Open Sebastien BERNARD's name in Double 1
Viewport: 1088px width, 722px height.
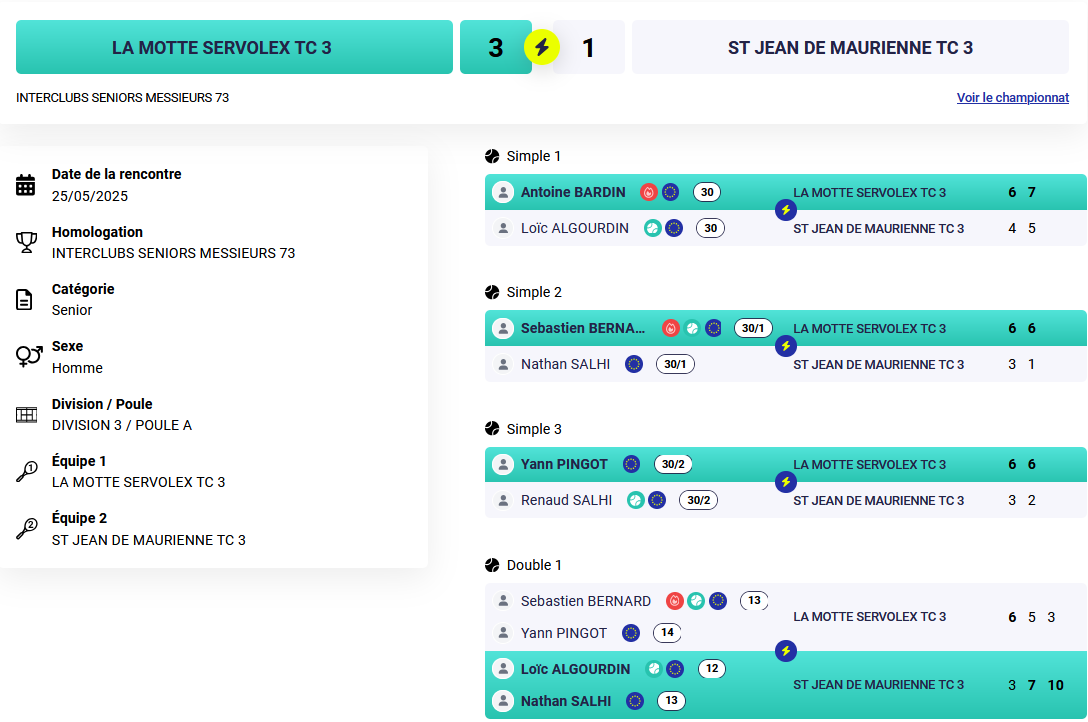pyautogui.click(x=586, y=601)
